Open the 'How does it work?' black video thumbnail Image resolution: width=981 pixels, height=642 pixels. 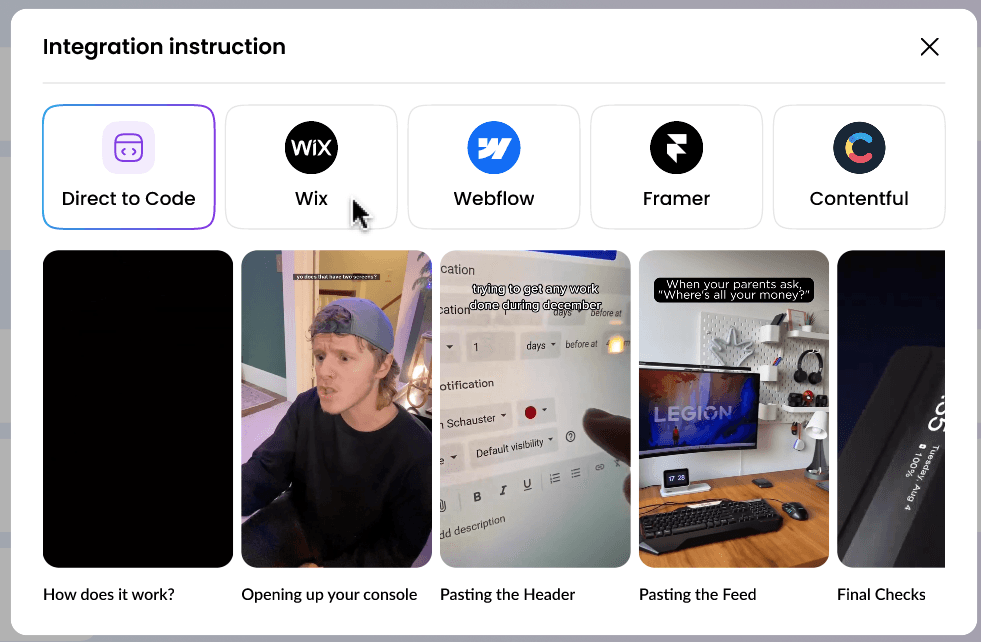[x=138, y=409]
